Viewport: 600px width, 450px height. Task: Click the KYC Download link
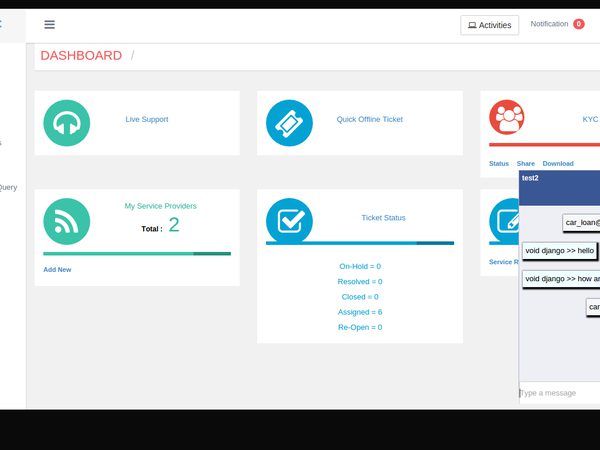(x=558, y=163)
